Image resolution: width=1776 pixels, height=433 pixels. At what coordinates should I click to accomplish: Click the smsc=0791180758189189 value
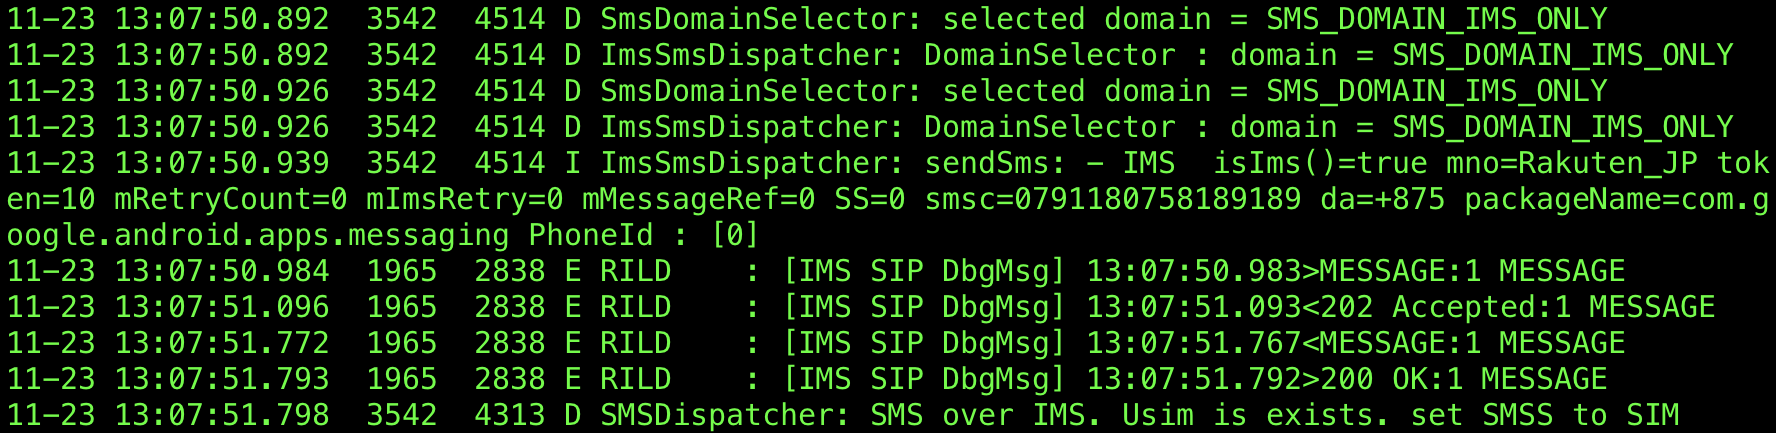click(1113, 199)
